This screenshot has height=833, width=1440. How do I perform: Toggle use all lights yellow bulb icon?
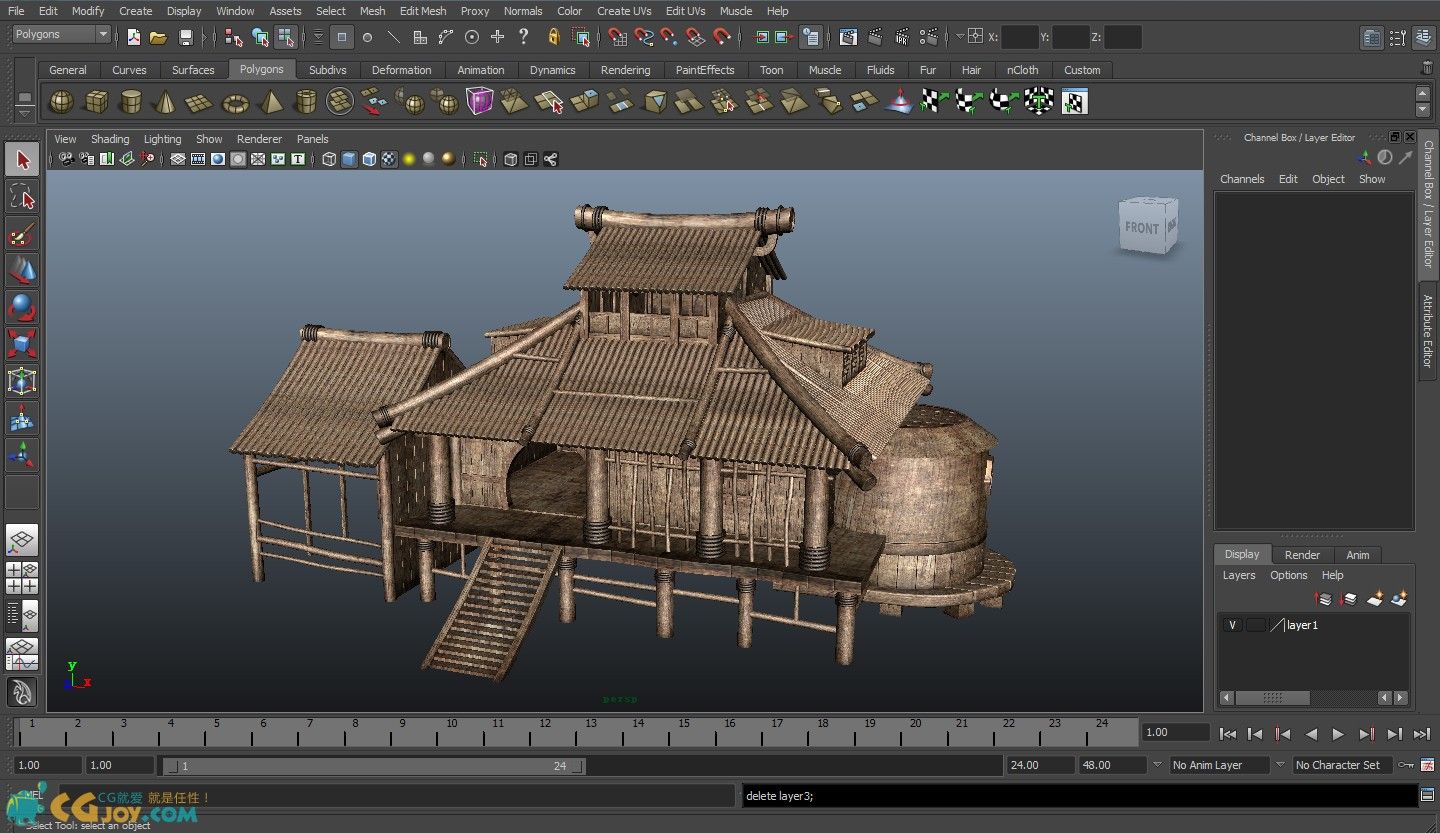(x=409, y=159)
